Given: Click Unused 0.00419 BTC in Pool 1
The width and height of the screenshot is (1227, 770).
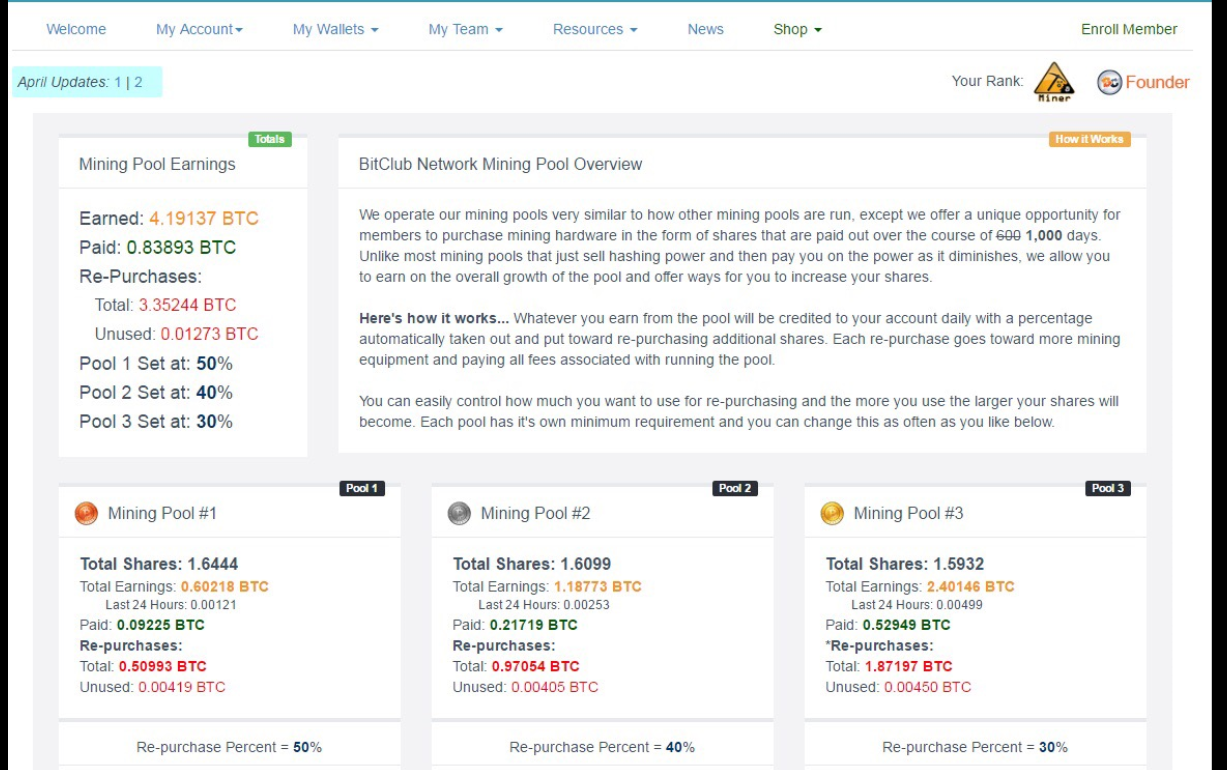Looking at the screenshot, I should [153, 687].
